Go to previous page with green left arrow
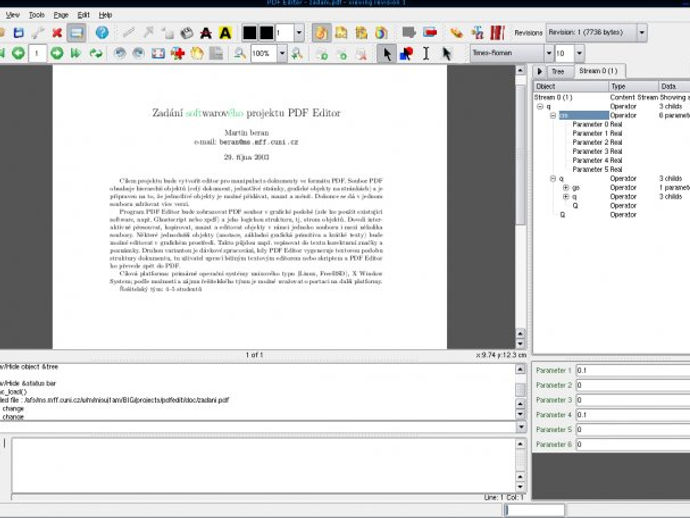 [x=18, y=54]
